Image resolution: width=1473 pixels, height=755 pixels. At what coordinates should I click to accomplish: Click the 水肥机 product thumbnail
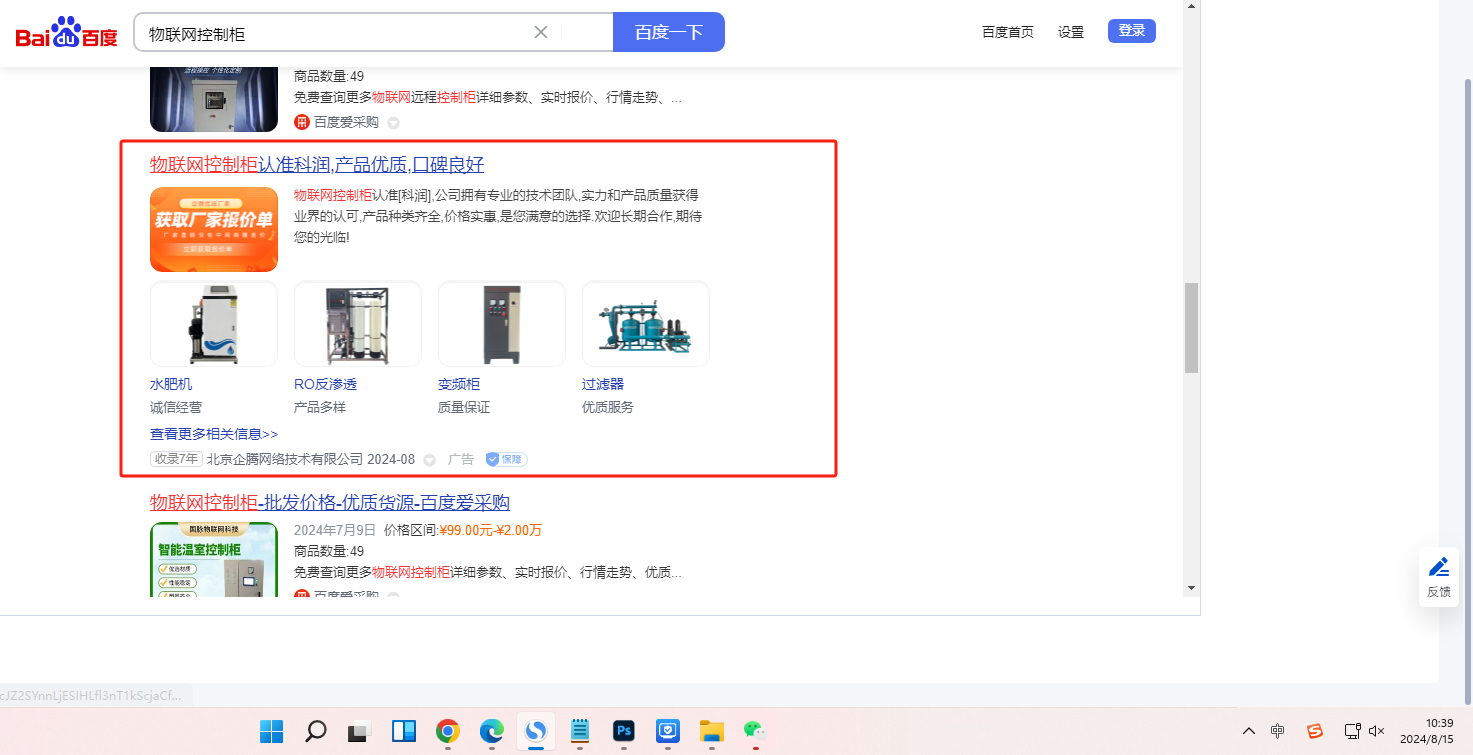point(214,324)
